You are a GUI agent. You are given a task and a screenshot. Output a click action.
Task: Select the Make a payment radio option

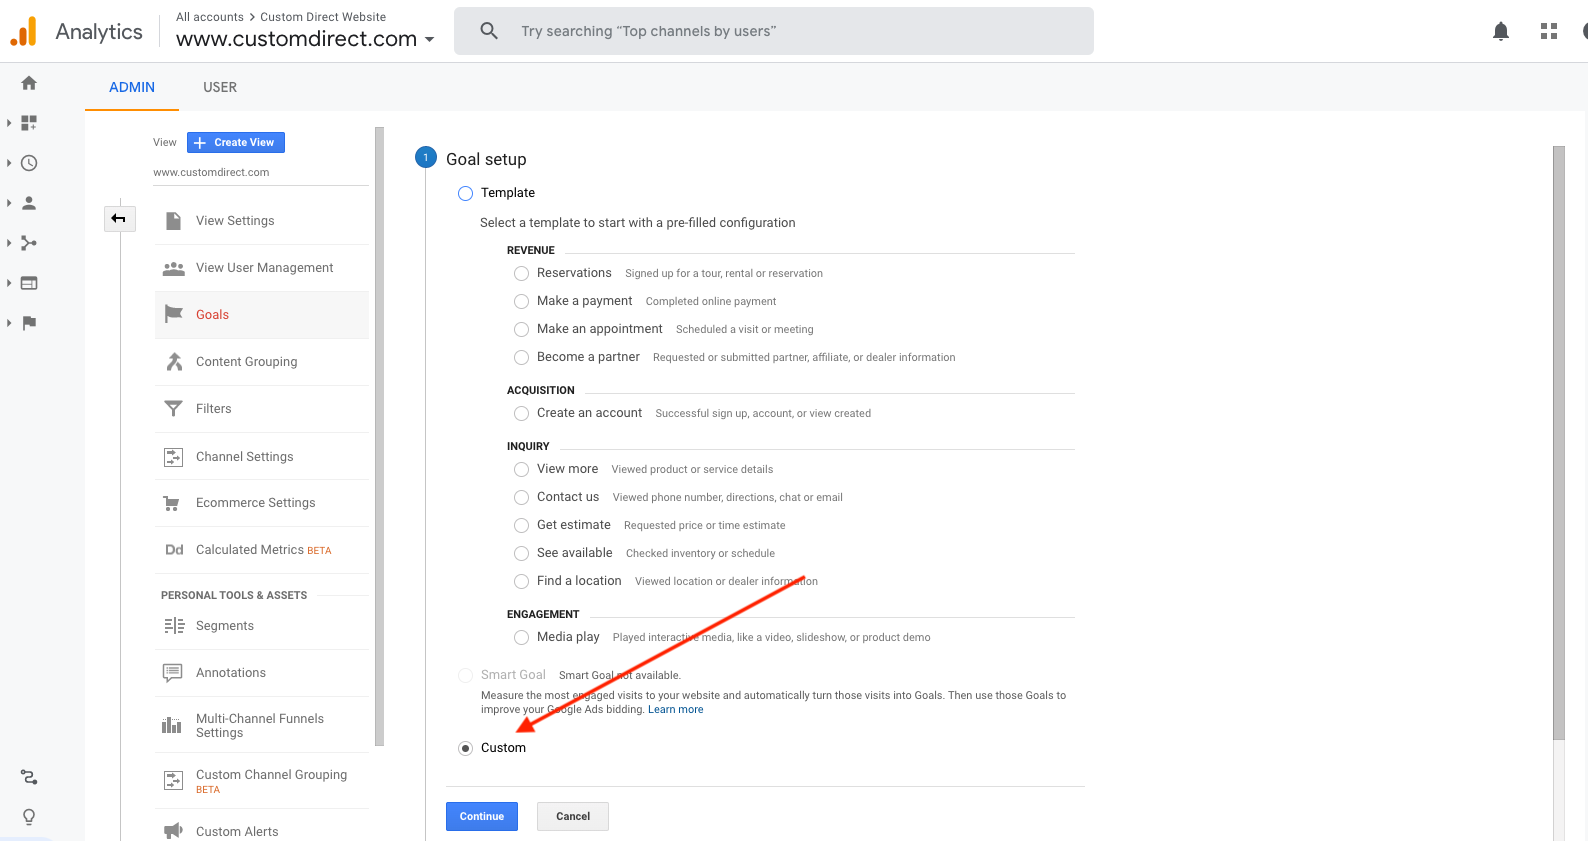point(521,301)
